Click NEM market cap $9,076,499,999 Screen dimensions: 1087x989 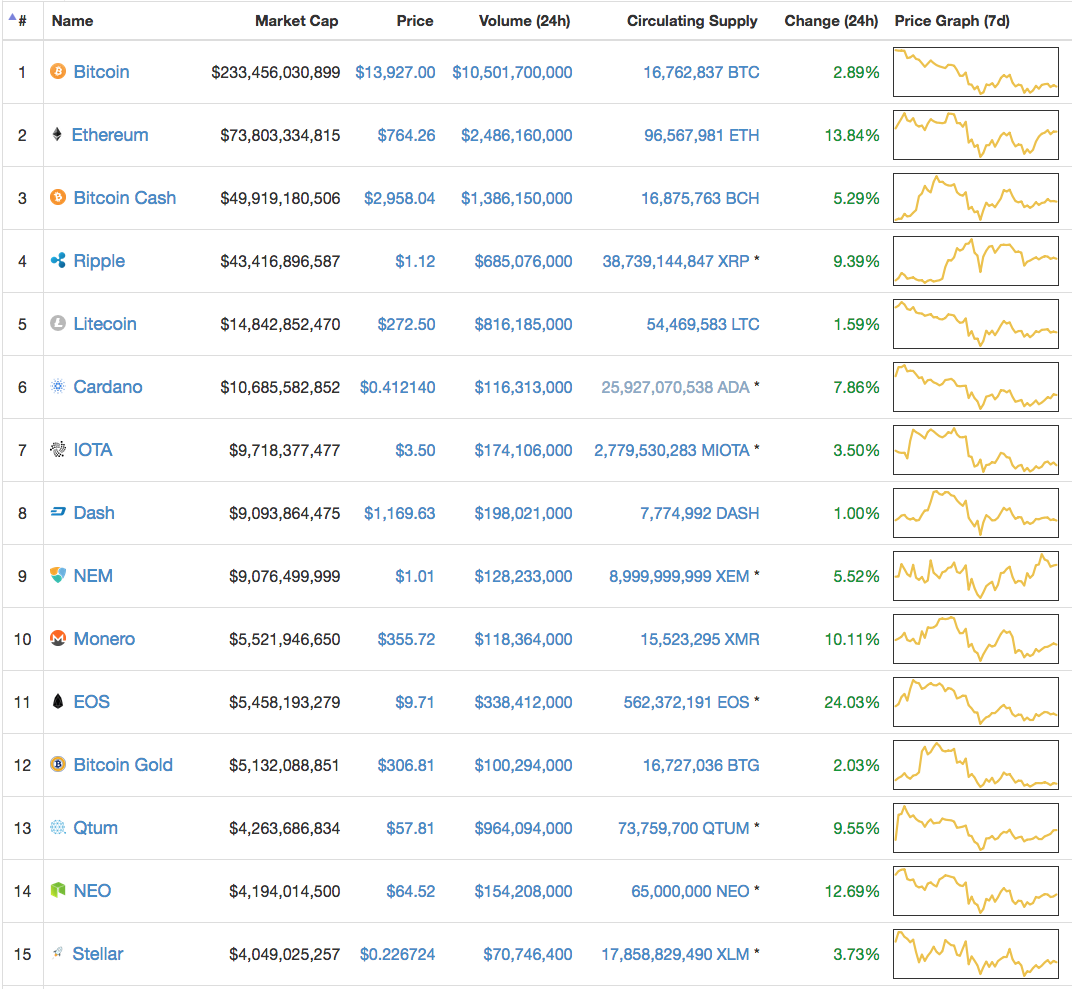tap(285, 576)
